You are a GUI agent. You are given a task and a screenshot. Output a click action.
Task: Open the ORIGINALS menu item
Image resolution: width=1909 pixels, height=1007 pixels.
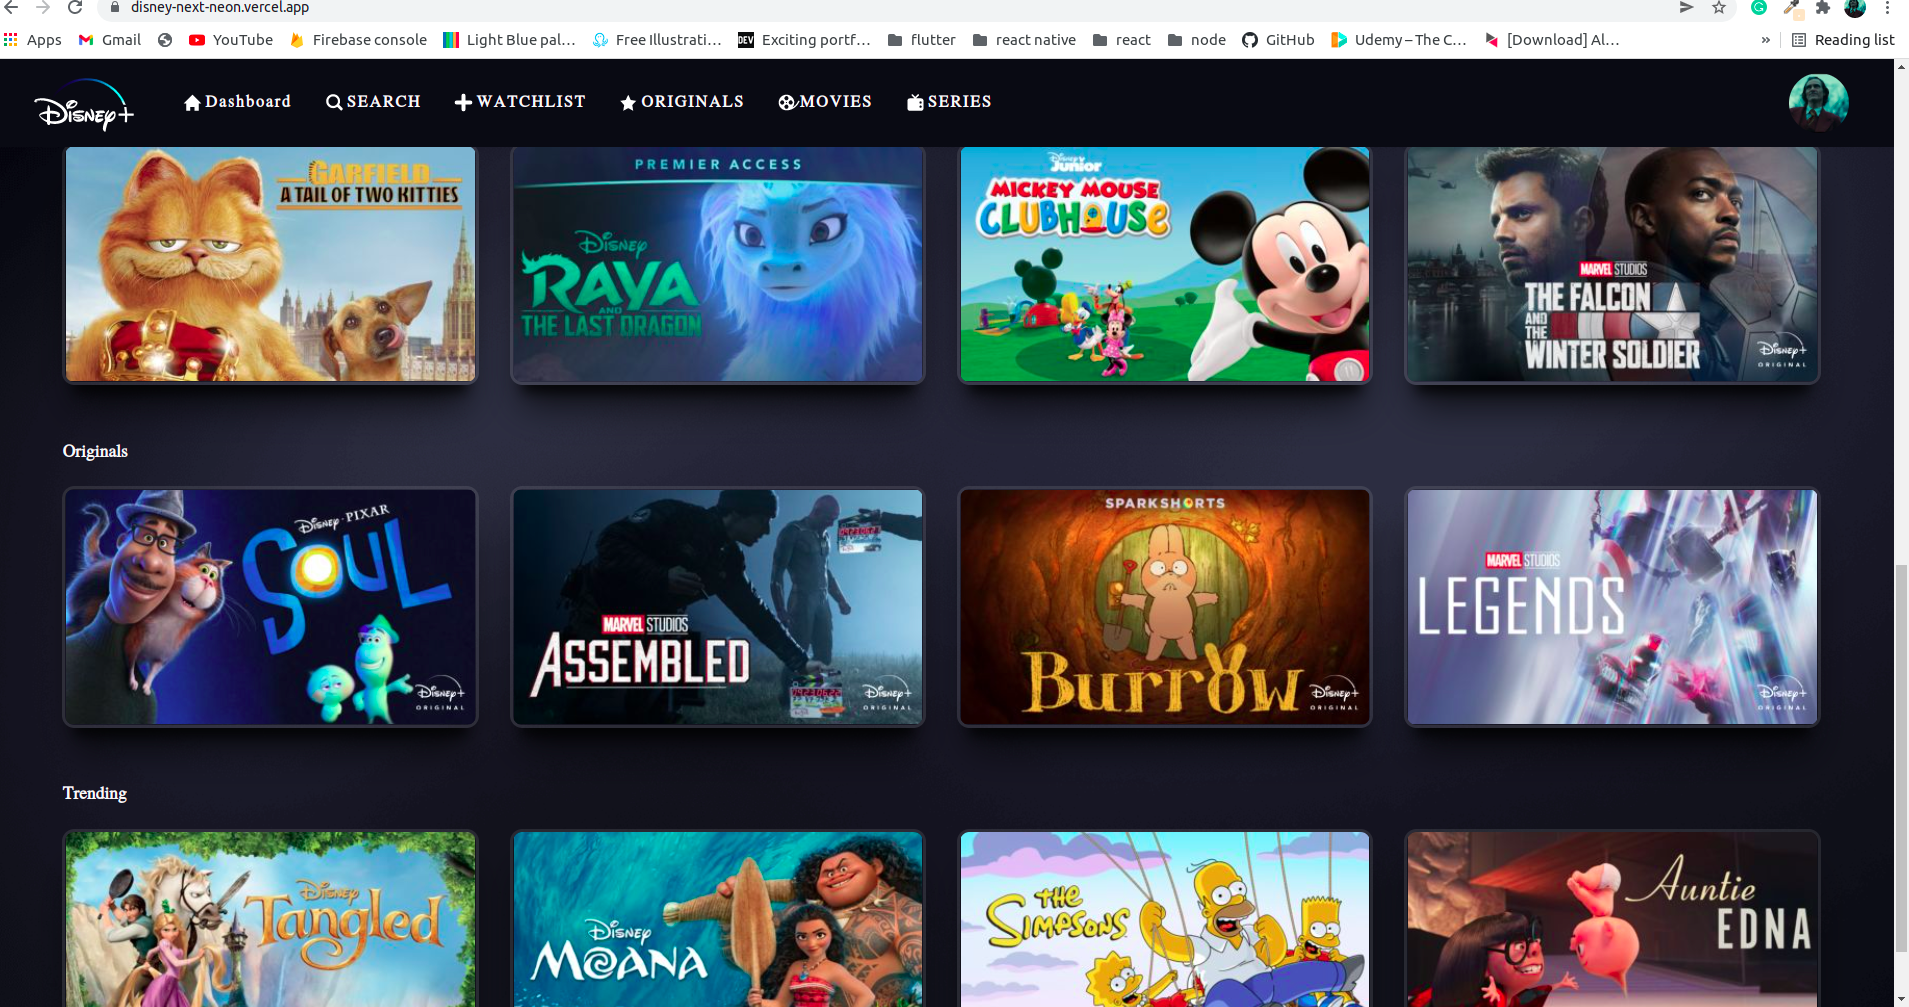[682, 102]
